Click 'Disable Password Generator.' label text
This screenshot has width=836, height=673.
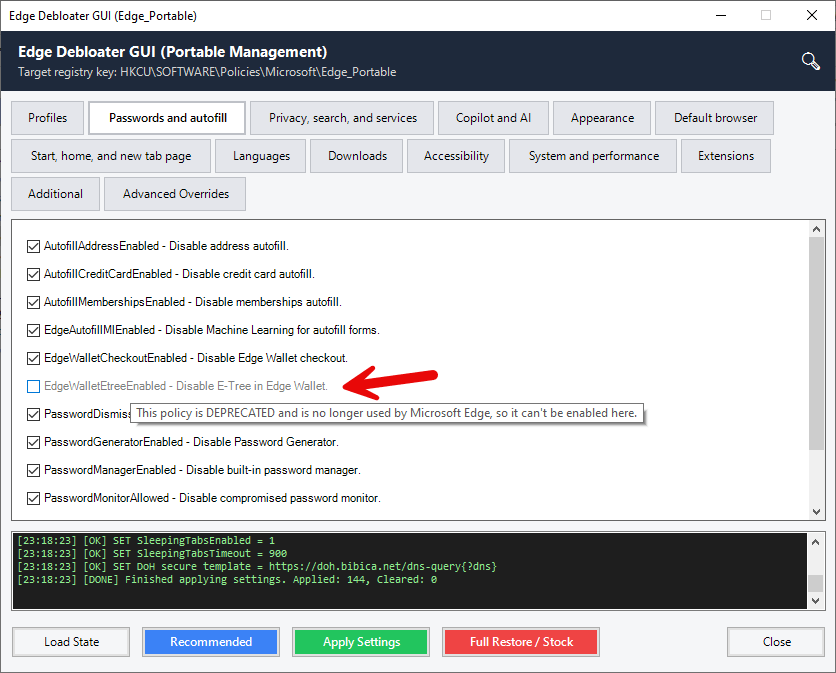[266, 442]
